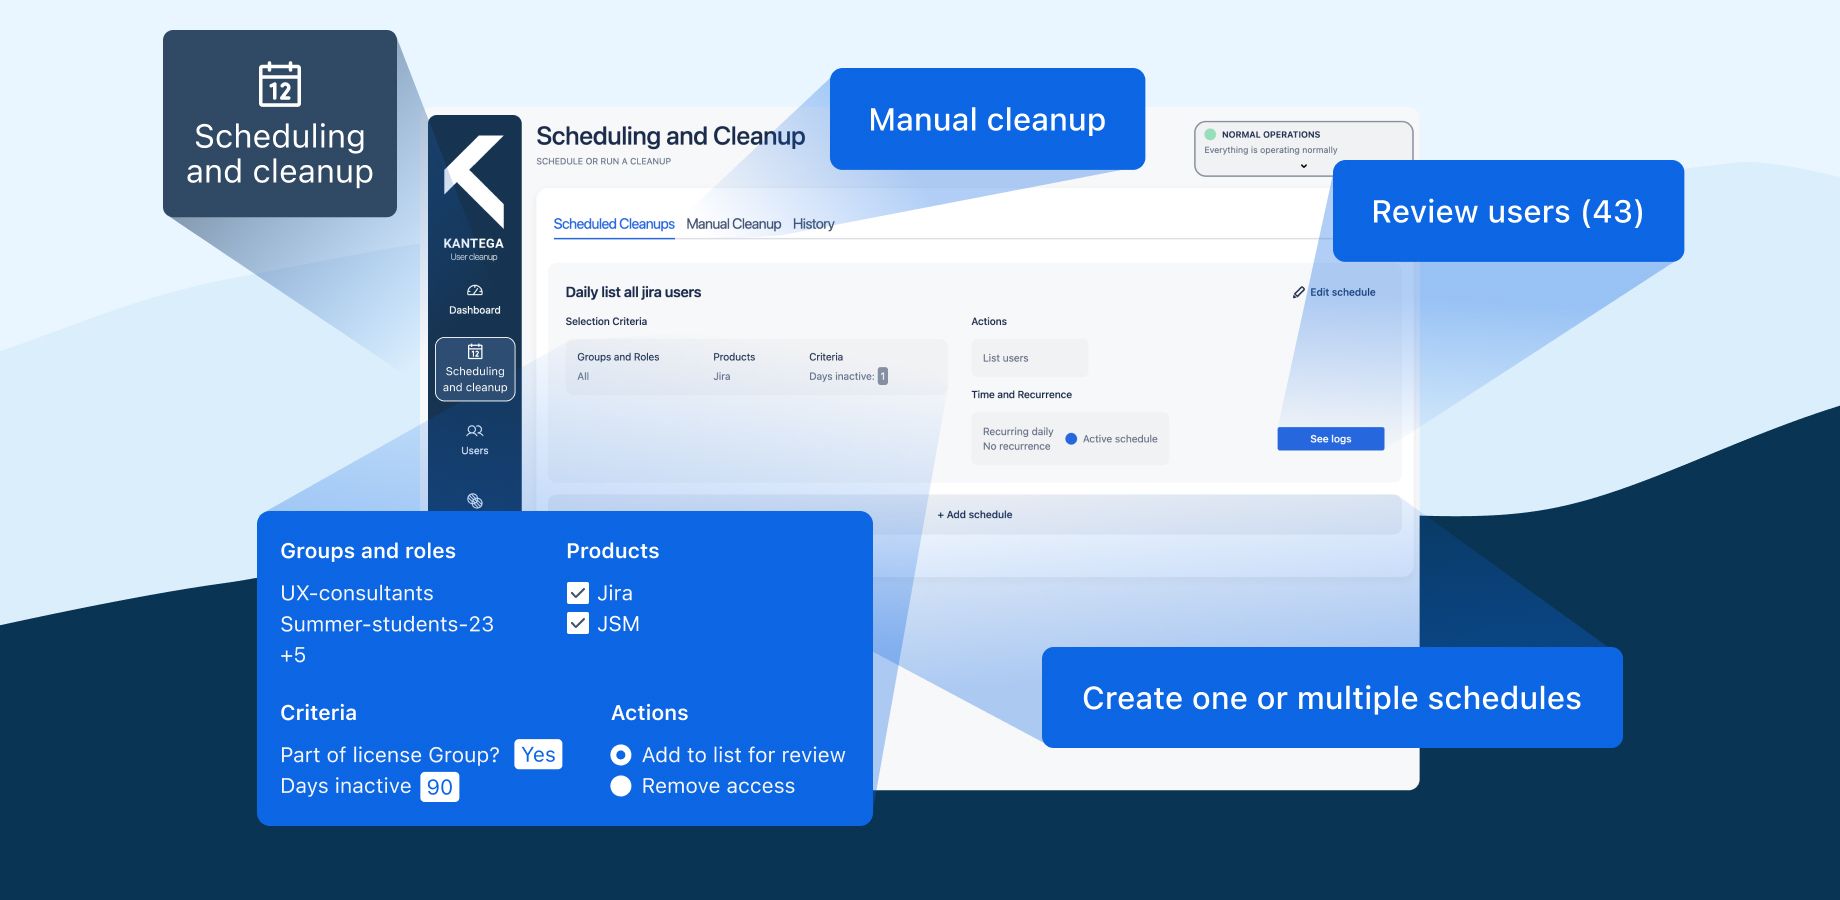Viewport: 1840px width, 900px height.
Task: Expand the +5 more groups entry
Action: pyautogui.click(x=293, y=655)
